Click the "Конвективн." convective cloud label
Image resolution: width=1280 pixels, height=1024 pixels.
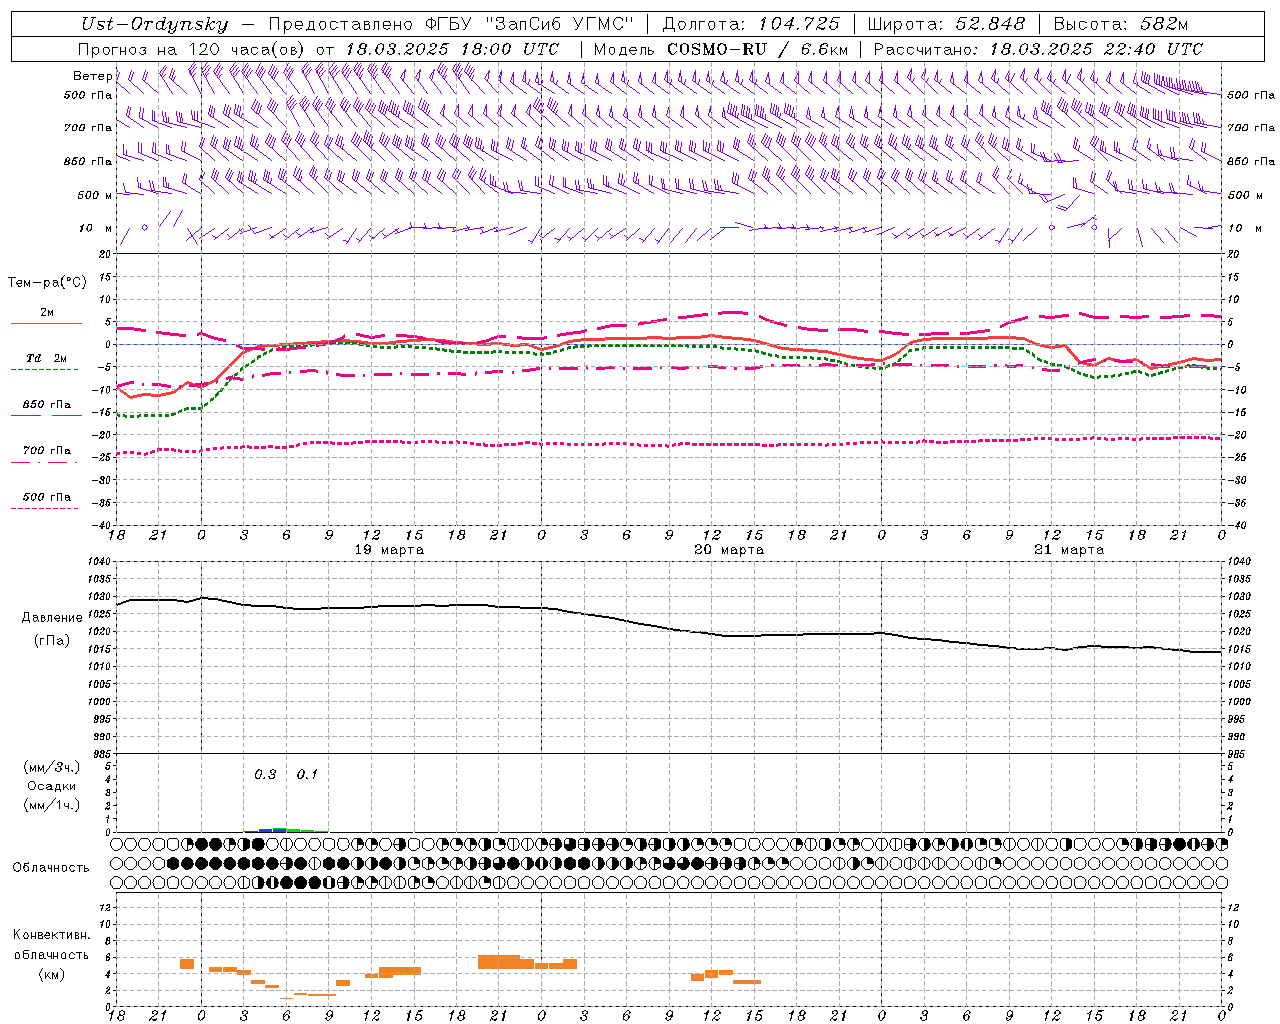[52, 935]
